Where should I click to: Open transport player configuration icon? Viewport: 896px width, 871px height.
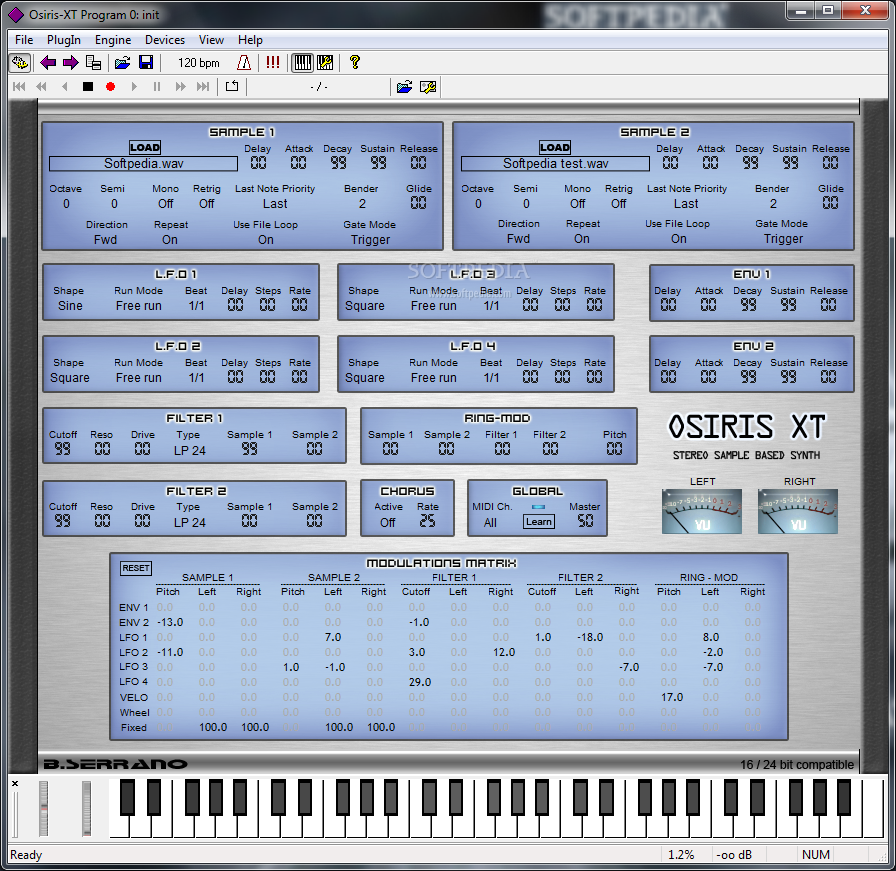428,87
